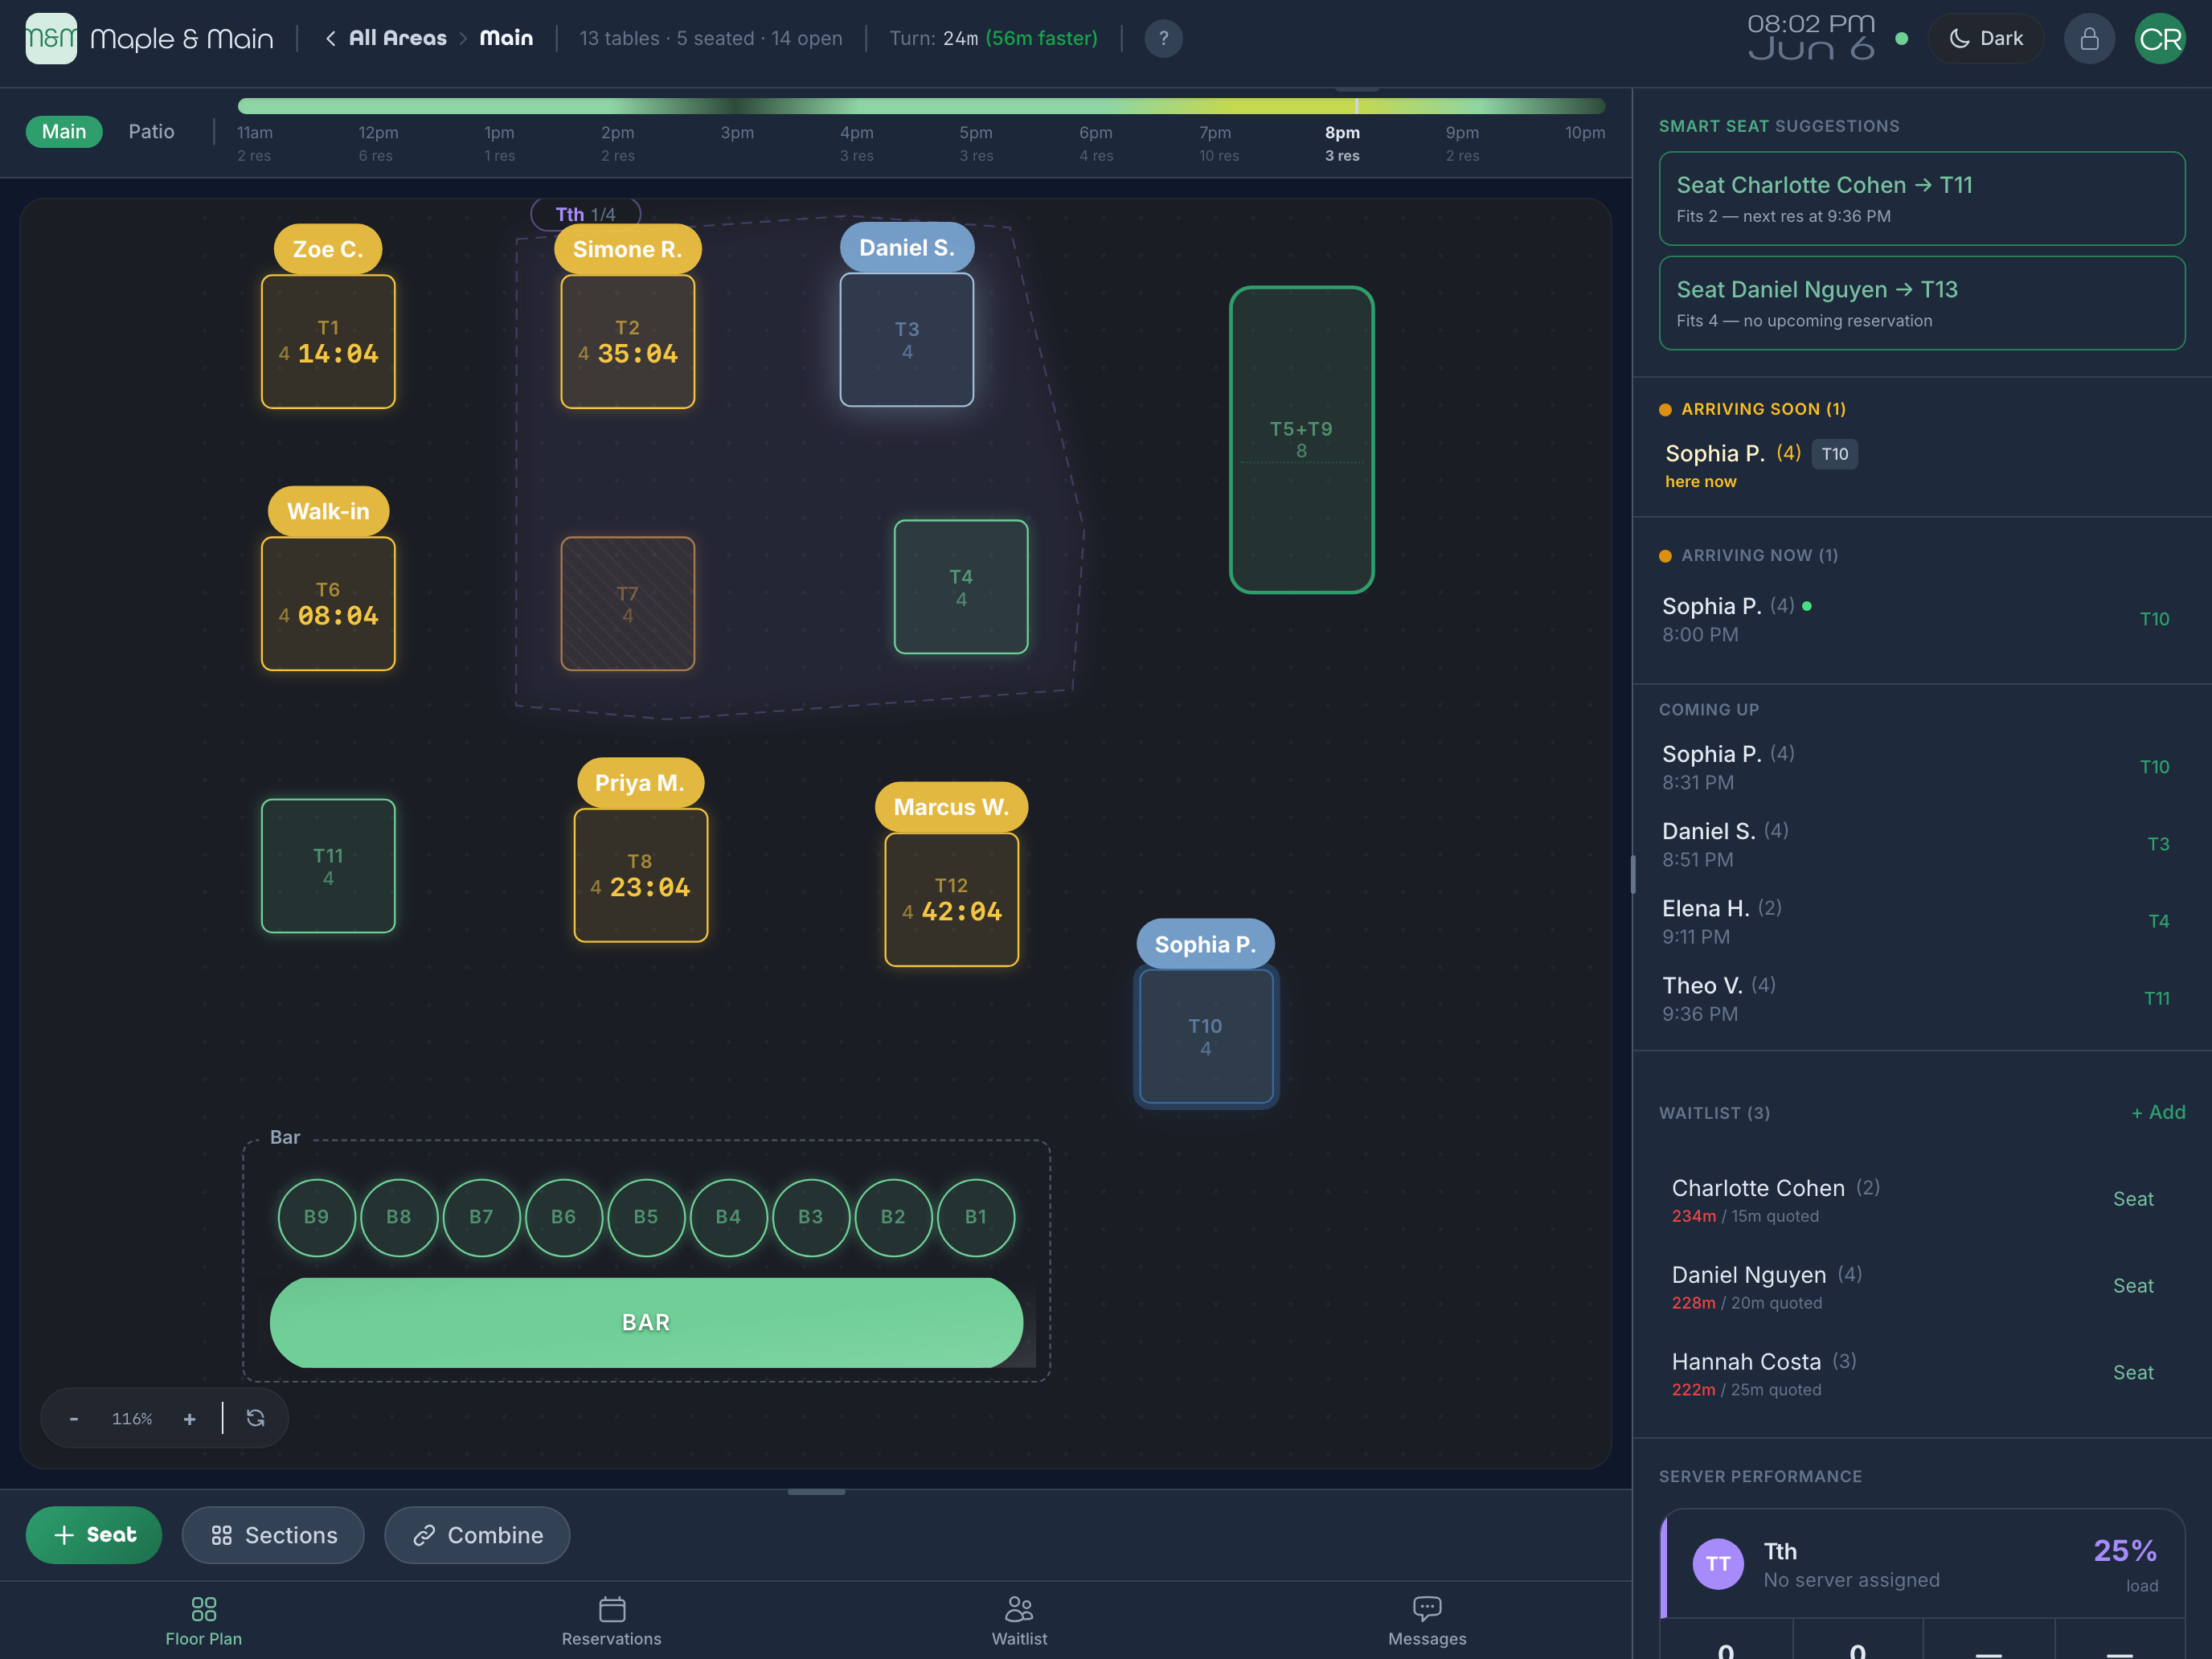2212x1659 pixels.
Task: Open Sophia P. arriving soon entry
Action: click(1921, 465)
